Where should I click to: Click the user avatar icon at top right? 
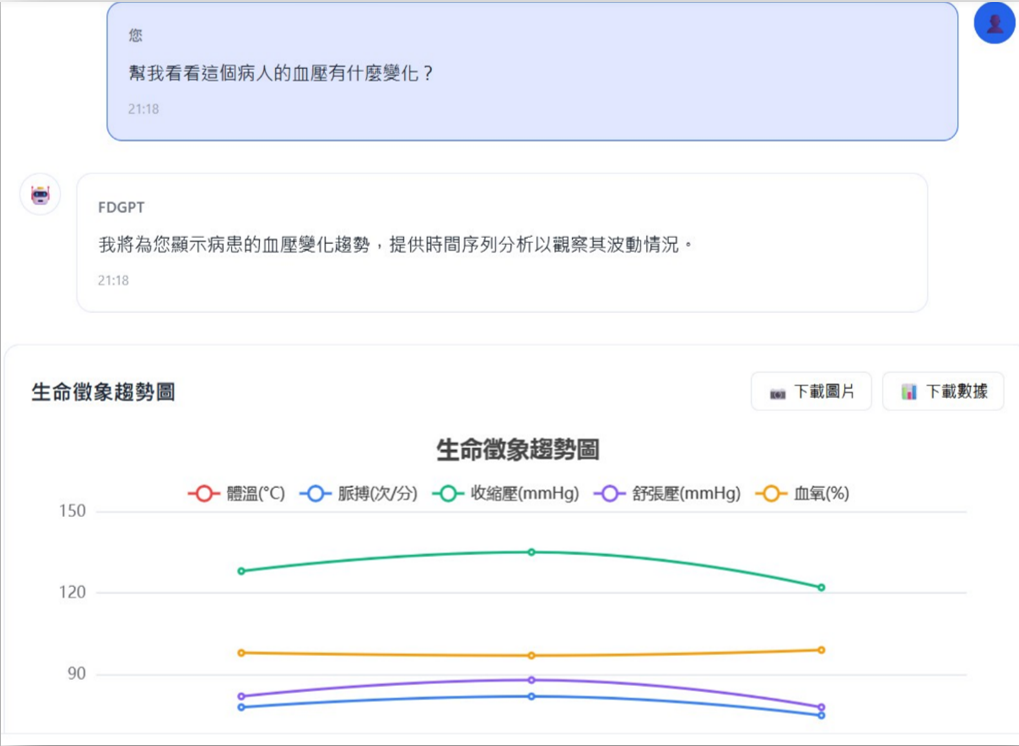pyautogui.click(x=993, y=22)
